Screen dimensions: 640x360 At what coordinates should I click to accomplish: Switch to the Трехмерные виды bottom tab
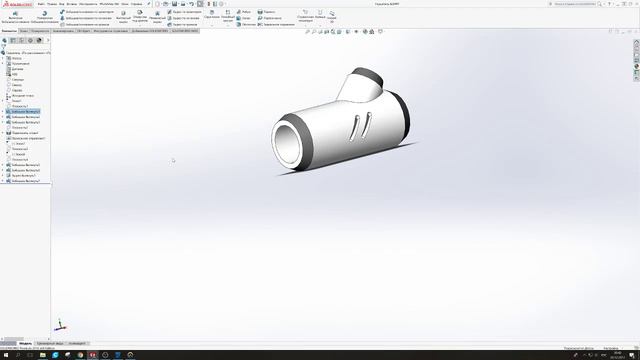coord(50,343)
